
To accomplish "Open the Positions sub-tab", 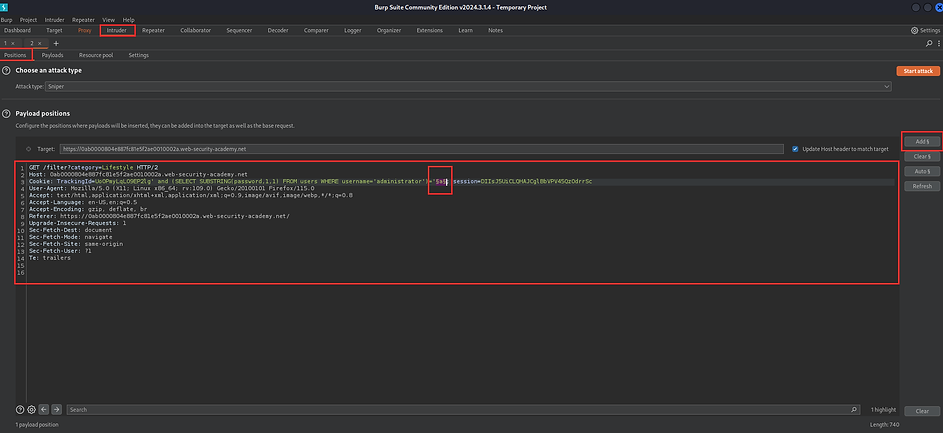I will [x=16, y=55].
